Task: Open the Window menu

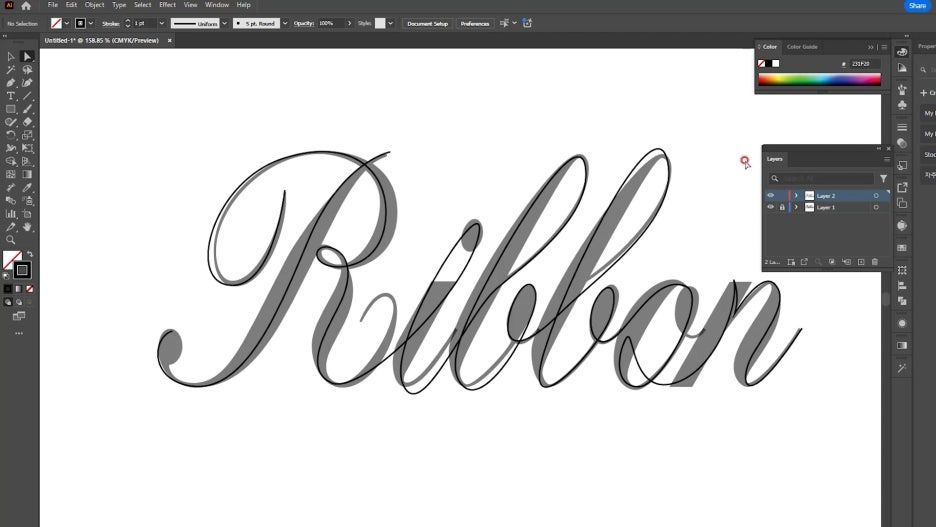Action: tap(217, 5)
